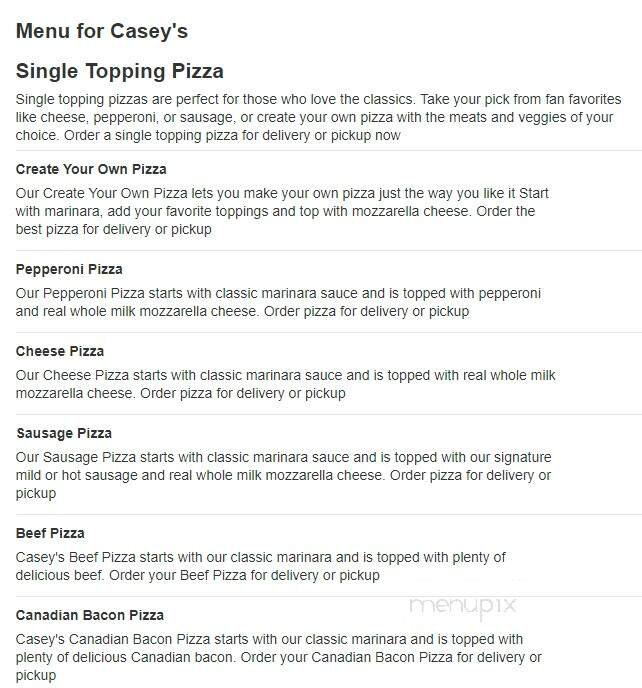This screenshot has width=642, height=688.
Task: Open the Canadian Bacon Pizza item
Action: click(90, 615)
